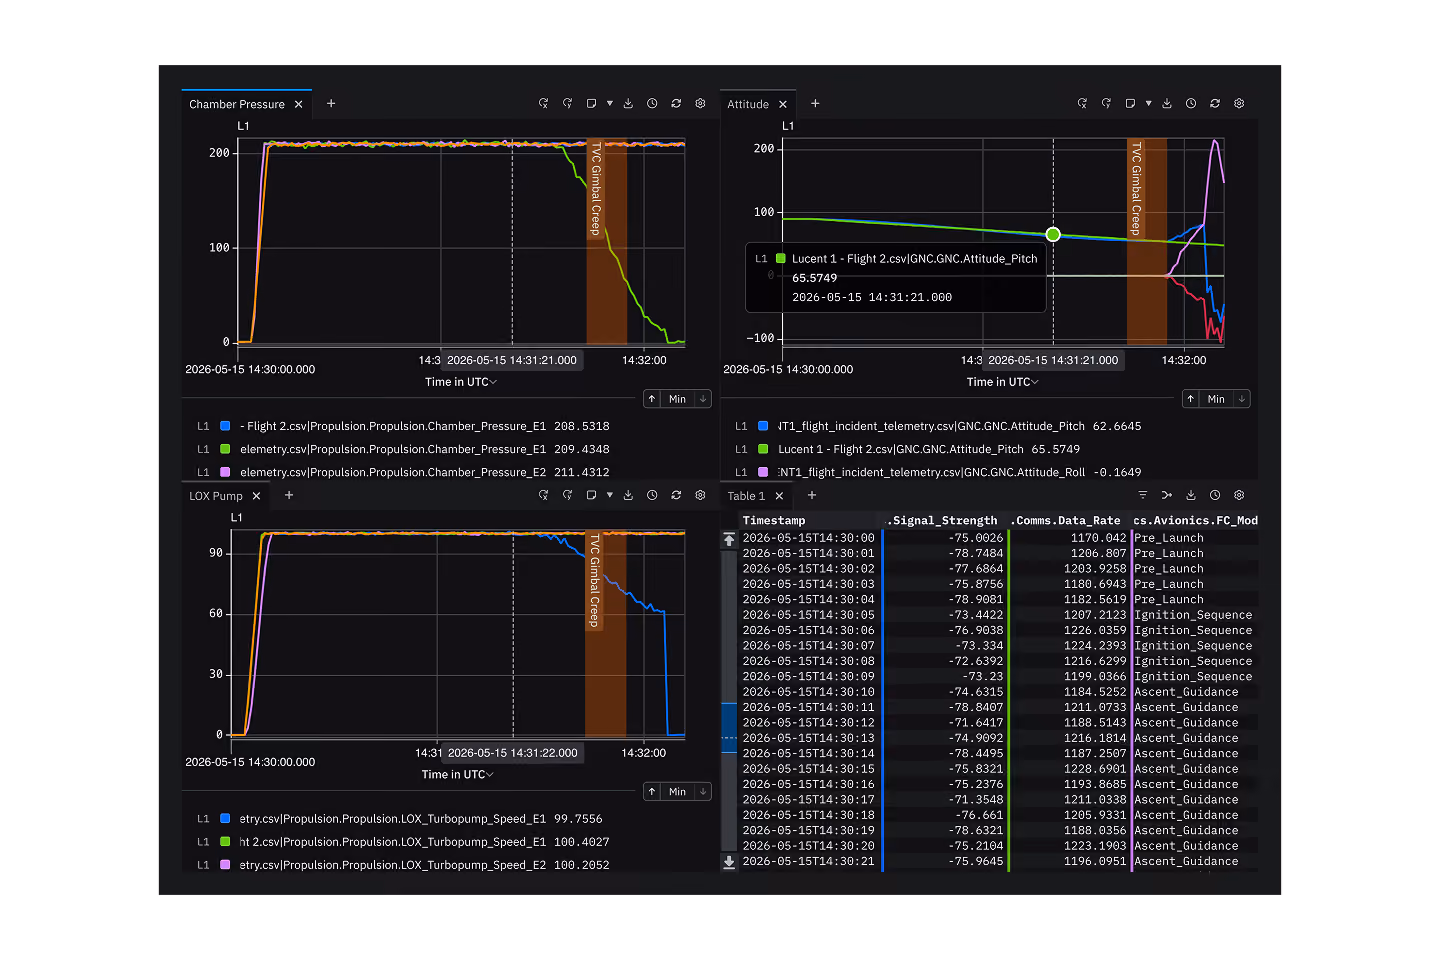Open 'Time in UTC' dropdown under Chamber Pressure chart
The width and height of the screenshot is (1440, 960).
[x=461, y=382]
